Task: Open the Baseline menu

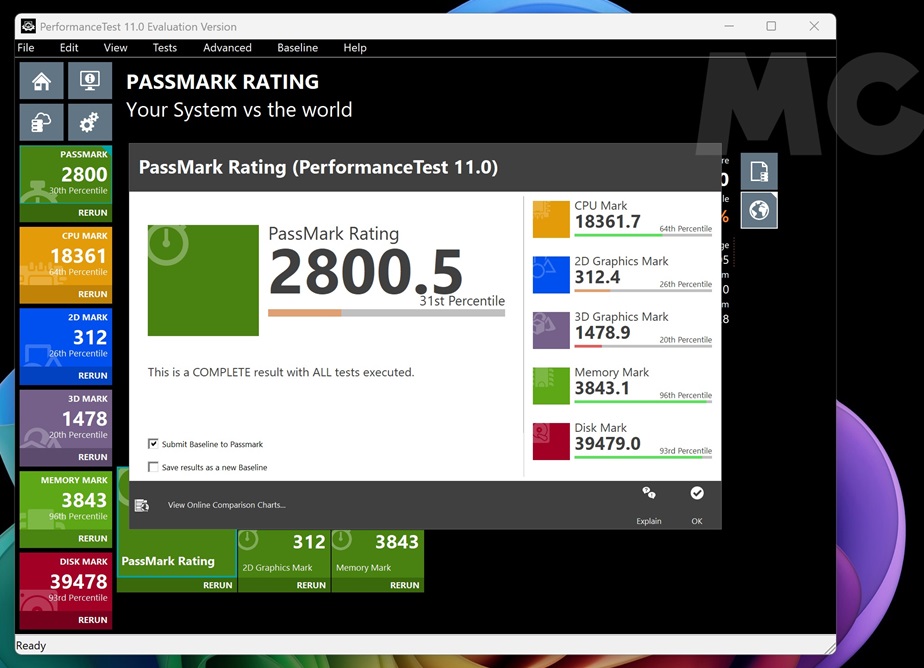Action: [297, 47]
